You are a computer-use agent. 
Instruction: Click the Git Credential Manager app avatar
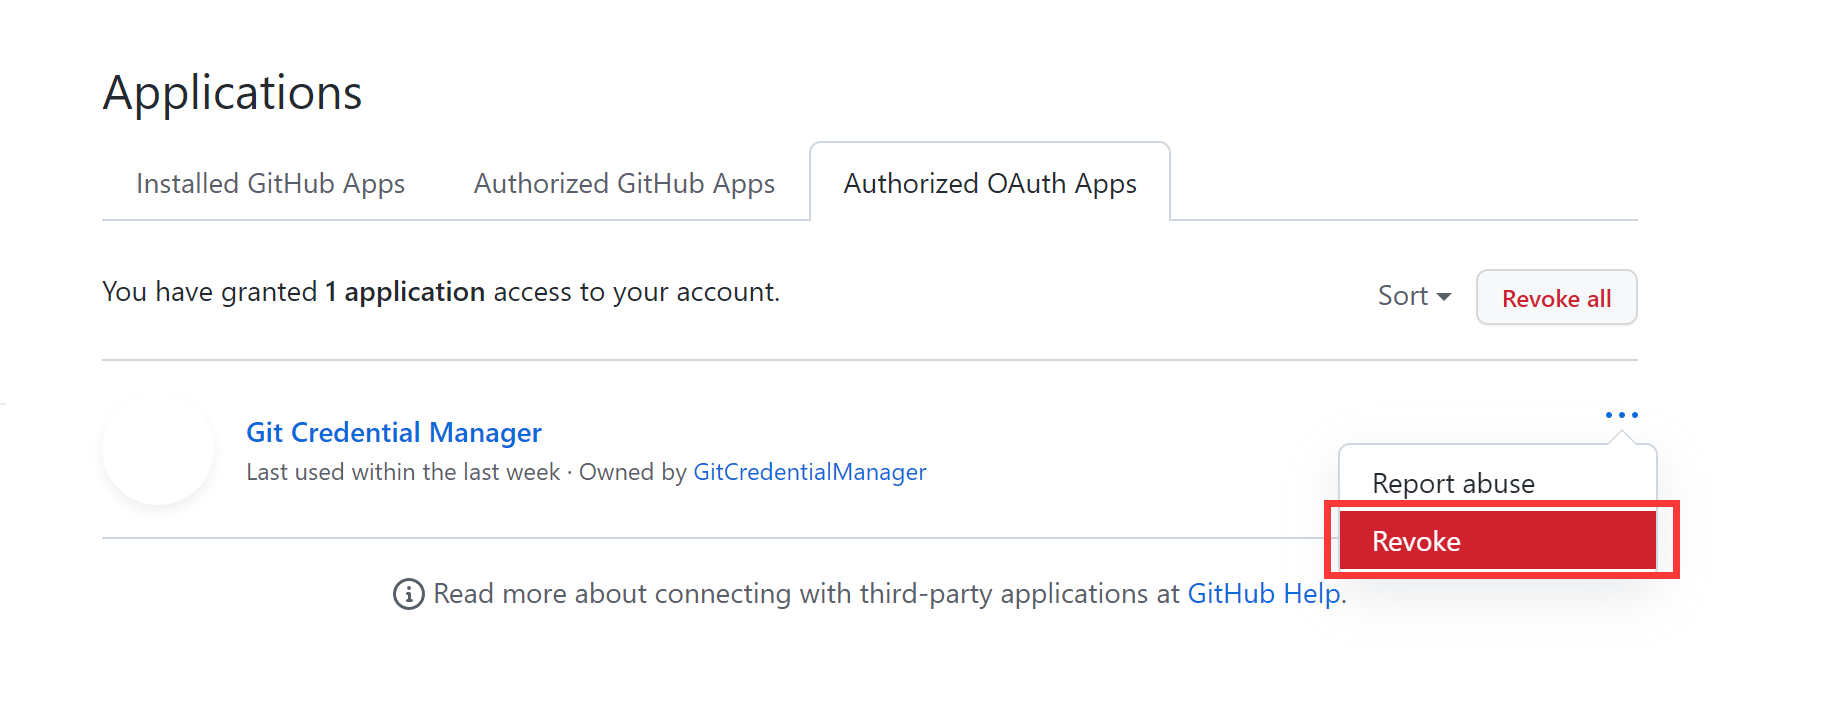(x=158, y=449)
